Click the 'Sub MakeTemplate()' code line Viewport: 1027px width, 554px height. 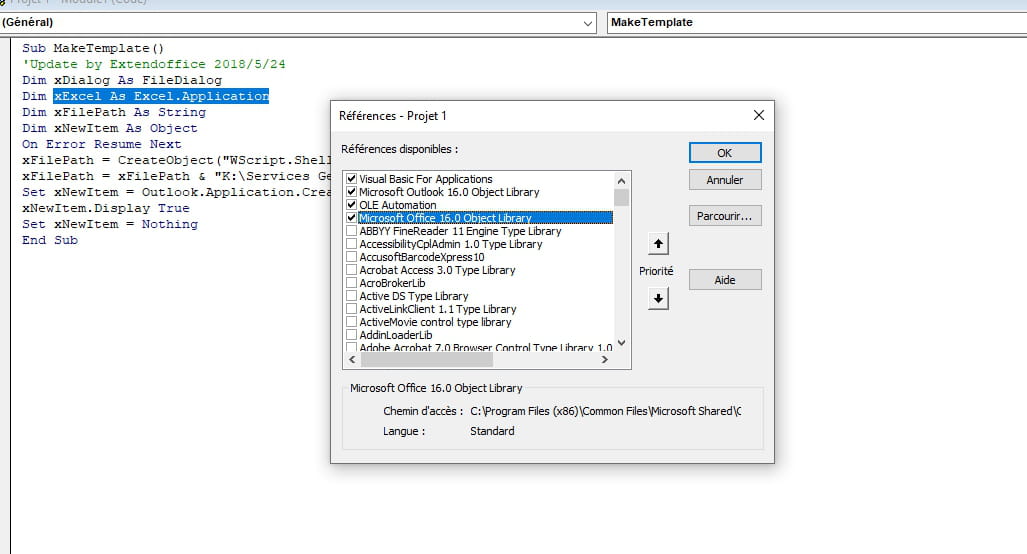93,48
